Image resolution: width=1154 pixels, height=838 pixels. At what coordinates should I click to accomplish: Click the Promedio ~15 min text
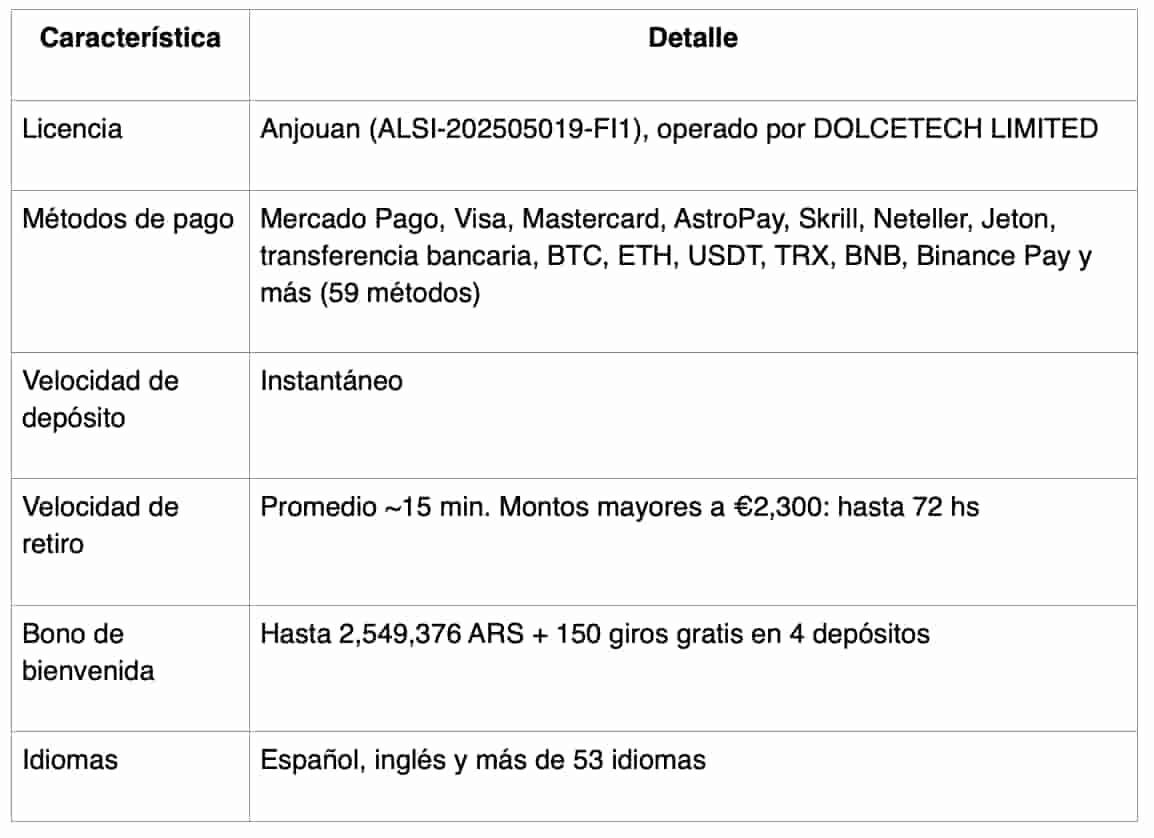[x=374, y=507]
